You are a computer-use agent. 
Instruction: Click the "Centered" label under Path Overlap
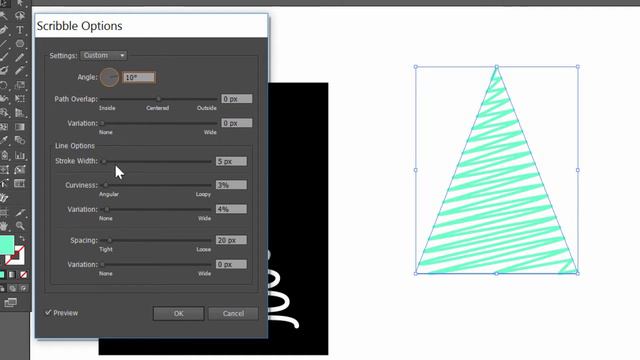coord(158,108)
